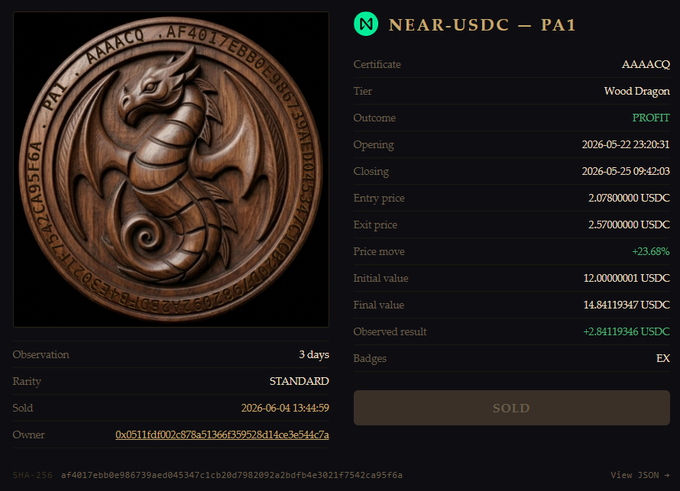Select the final value 14.84119347 USDC

click(627, 305)
